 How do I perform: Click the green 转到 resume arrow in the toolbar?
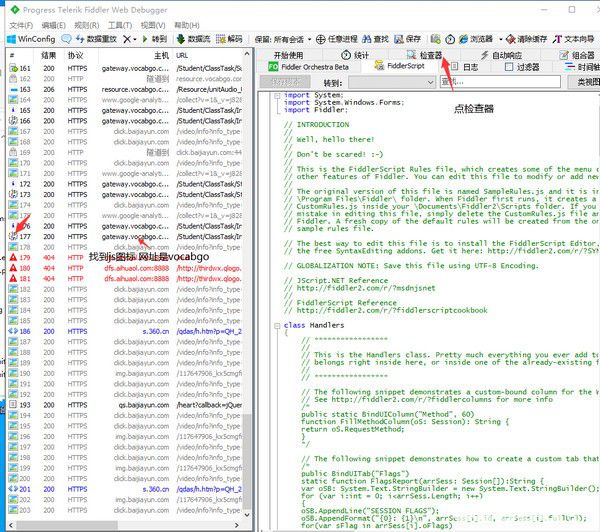155,39
